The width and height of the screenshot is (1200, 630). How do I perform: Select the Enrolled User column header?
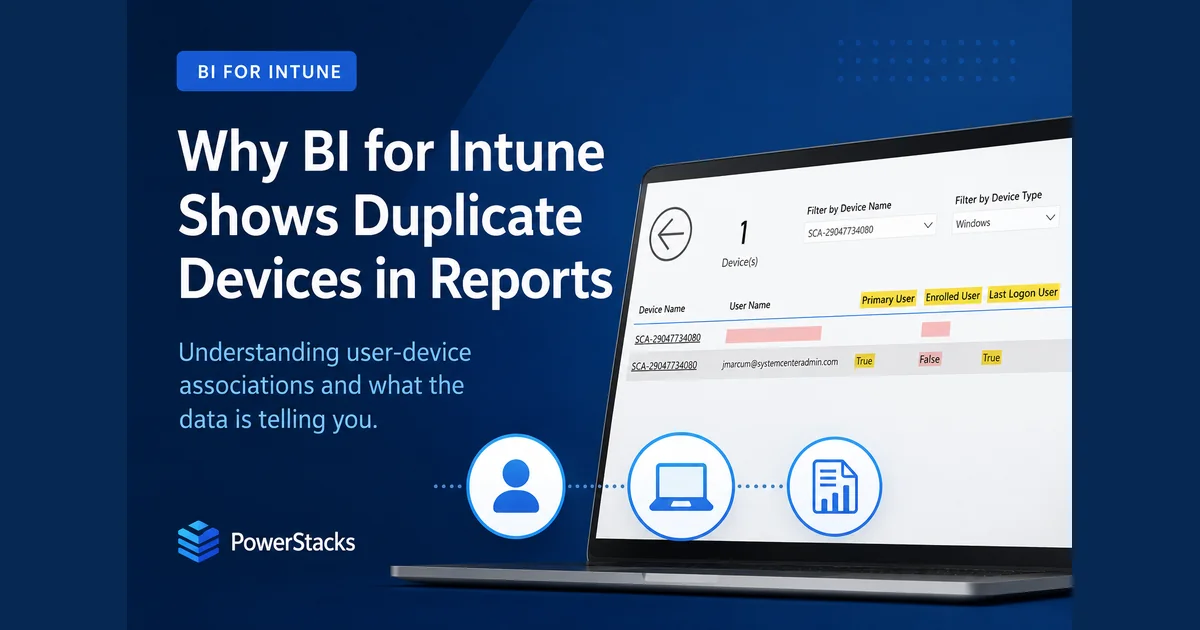click(952, 296)
